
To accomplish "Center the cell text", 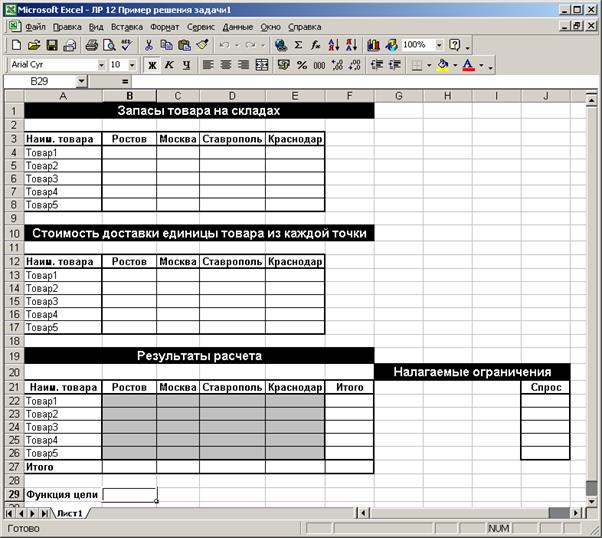I will click(x=226, y=65).
